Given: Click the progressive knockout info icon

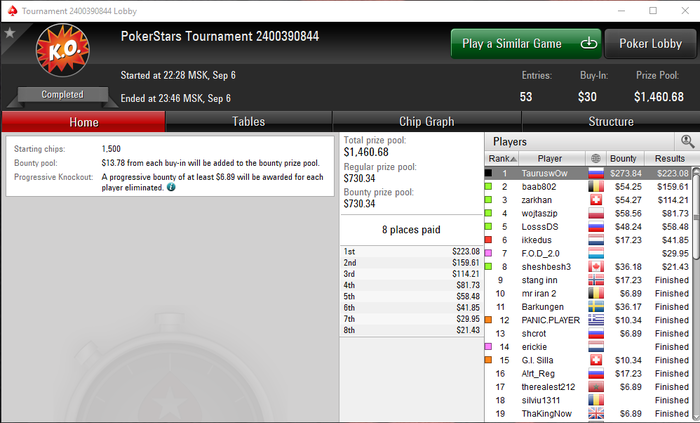Looking at the screenshot, I should [171, 187].
